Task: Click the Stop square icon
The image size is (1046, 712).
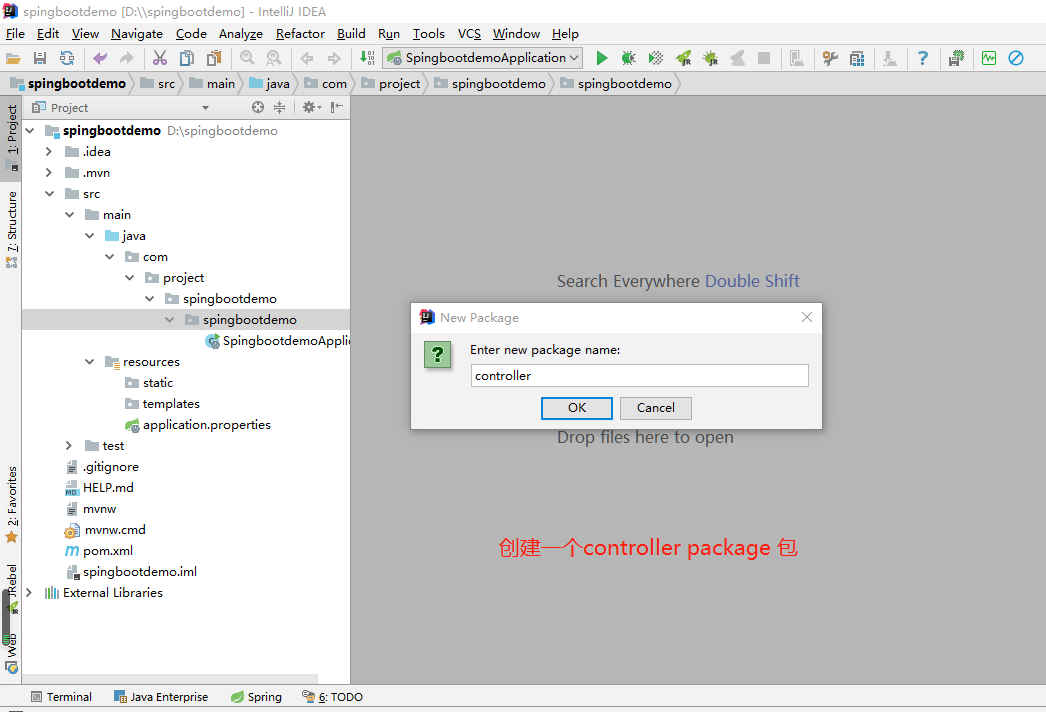Action: click(764, 59)
